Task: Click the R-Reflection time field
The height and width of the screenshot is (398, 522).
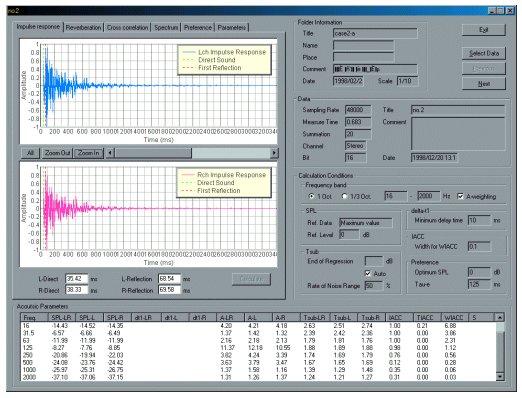Action: click(170, 290)
